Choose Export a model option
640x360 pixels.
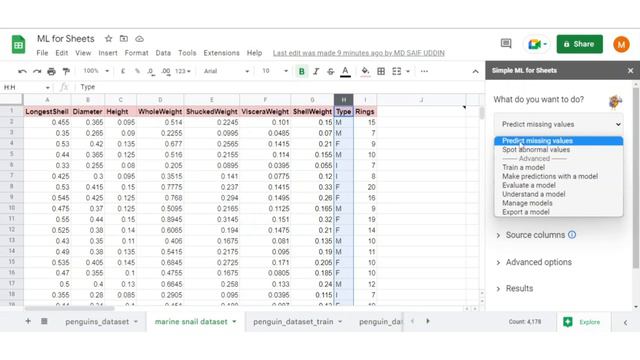pyautogui.click(x=526, y=212)
